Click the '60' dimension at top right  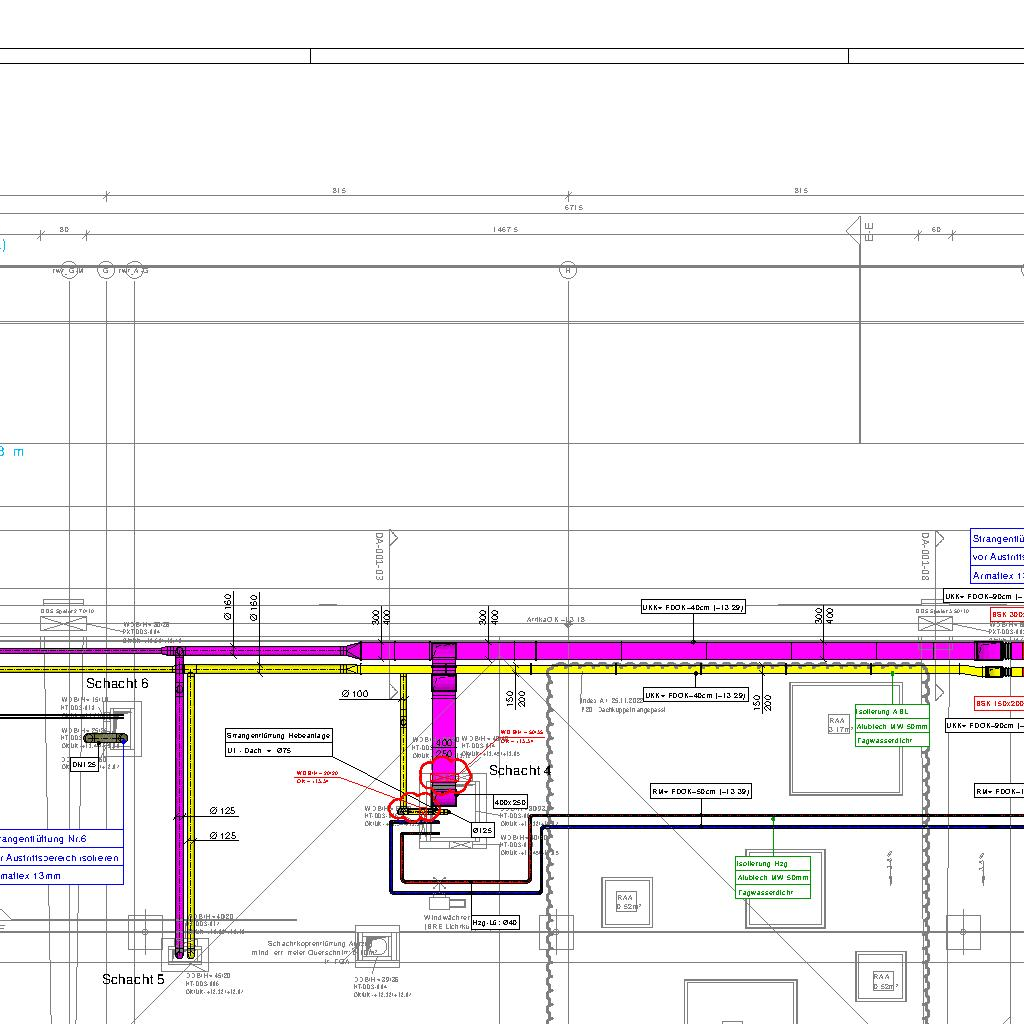coord(936,230)
